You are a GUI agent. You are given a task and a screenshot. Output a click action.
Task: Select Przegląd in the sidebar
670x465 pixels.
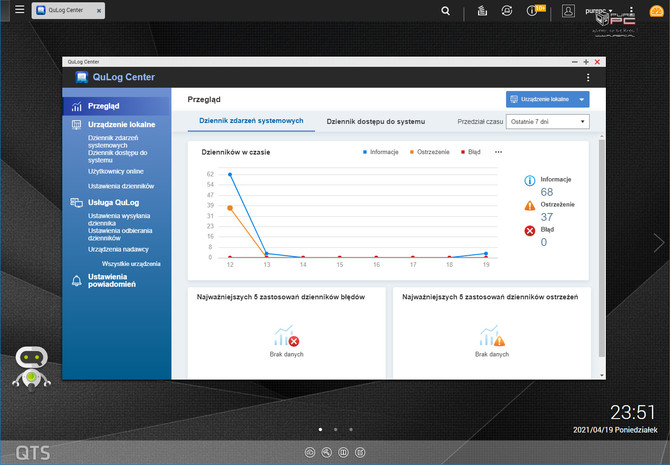click(117, 106)
